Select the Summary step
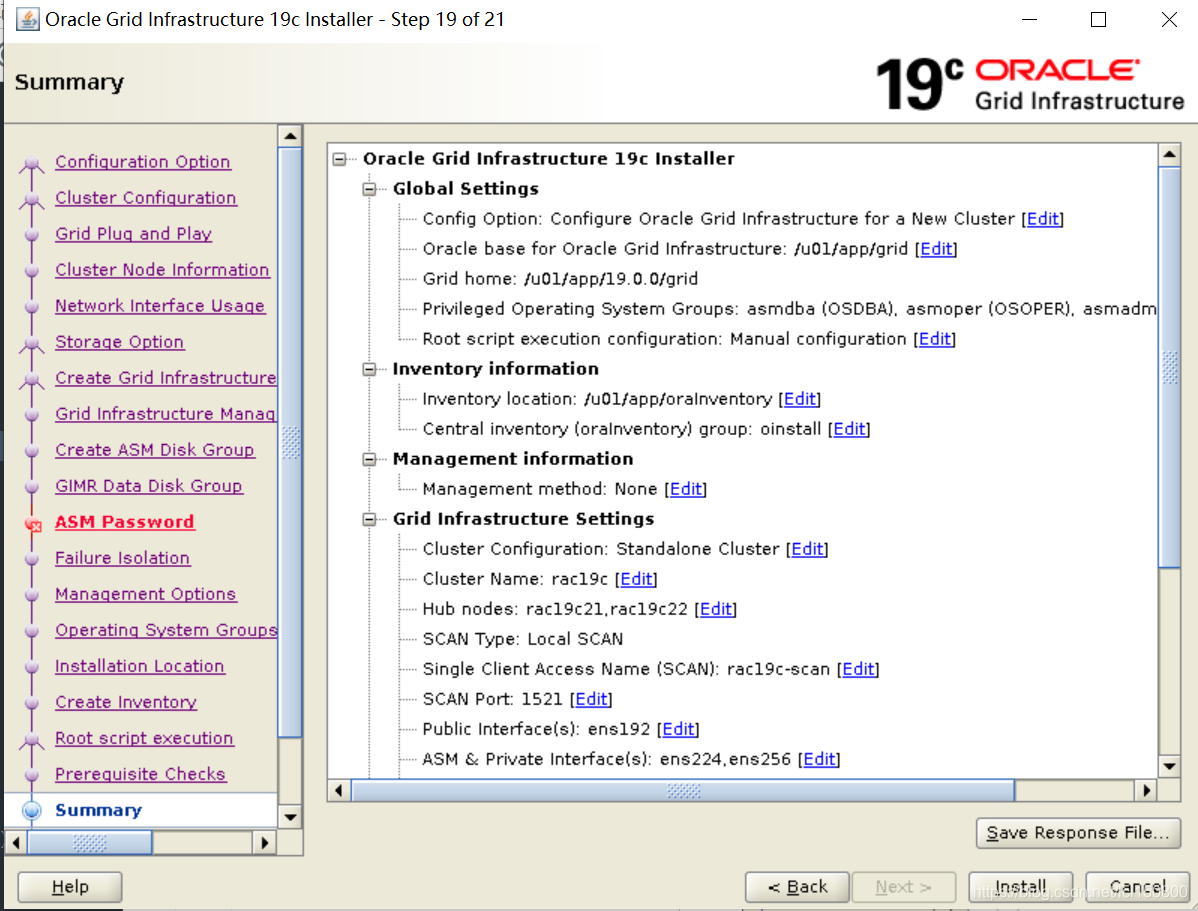 click(99, 810)
